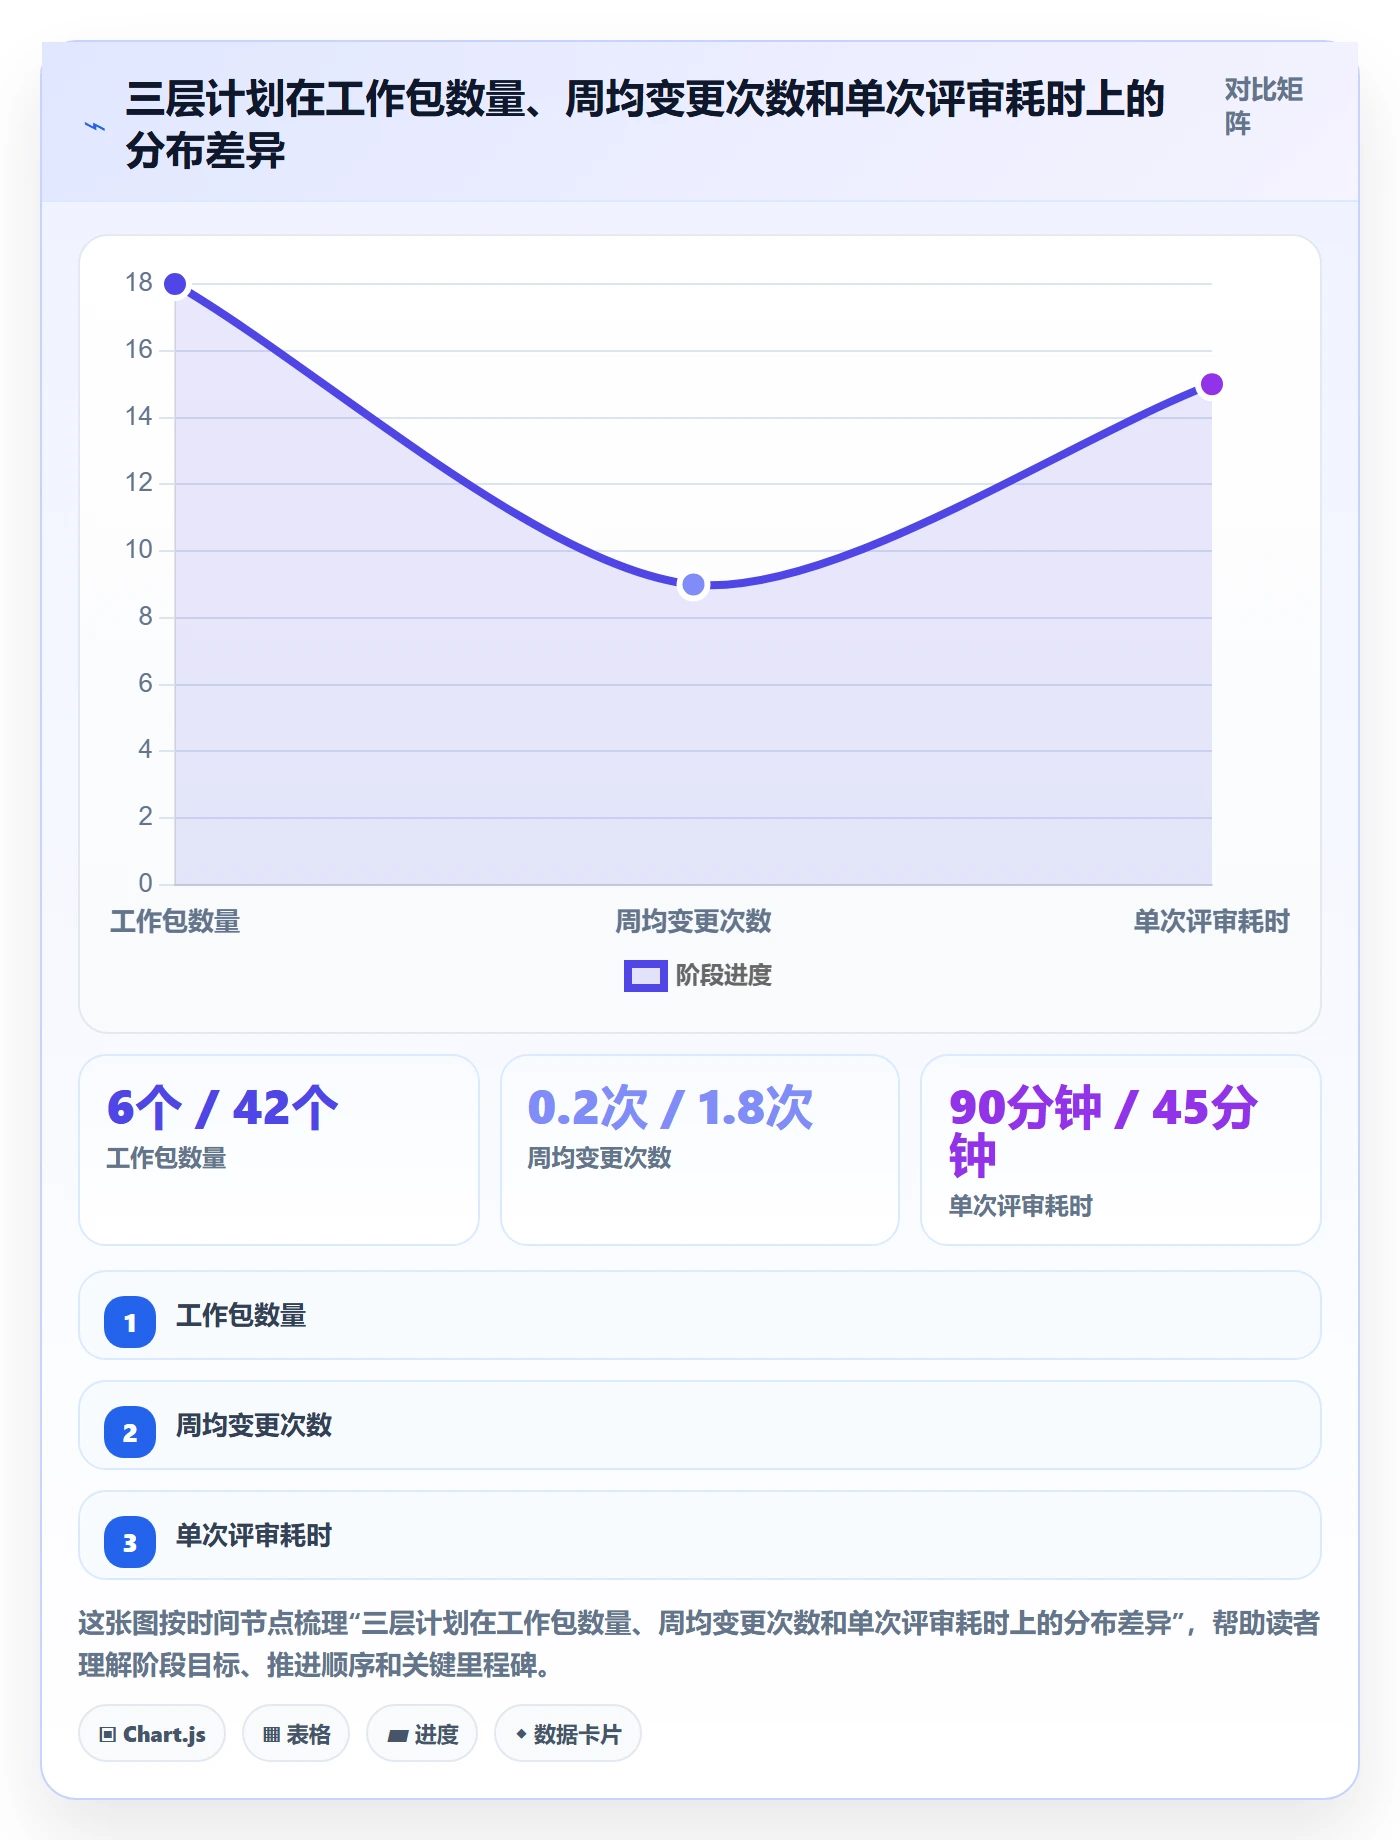This screenshot has width=1400, height=1840.
Task: Click the grid icon in 表格 chip
Action: [x=271, y=1734]
